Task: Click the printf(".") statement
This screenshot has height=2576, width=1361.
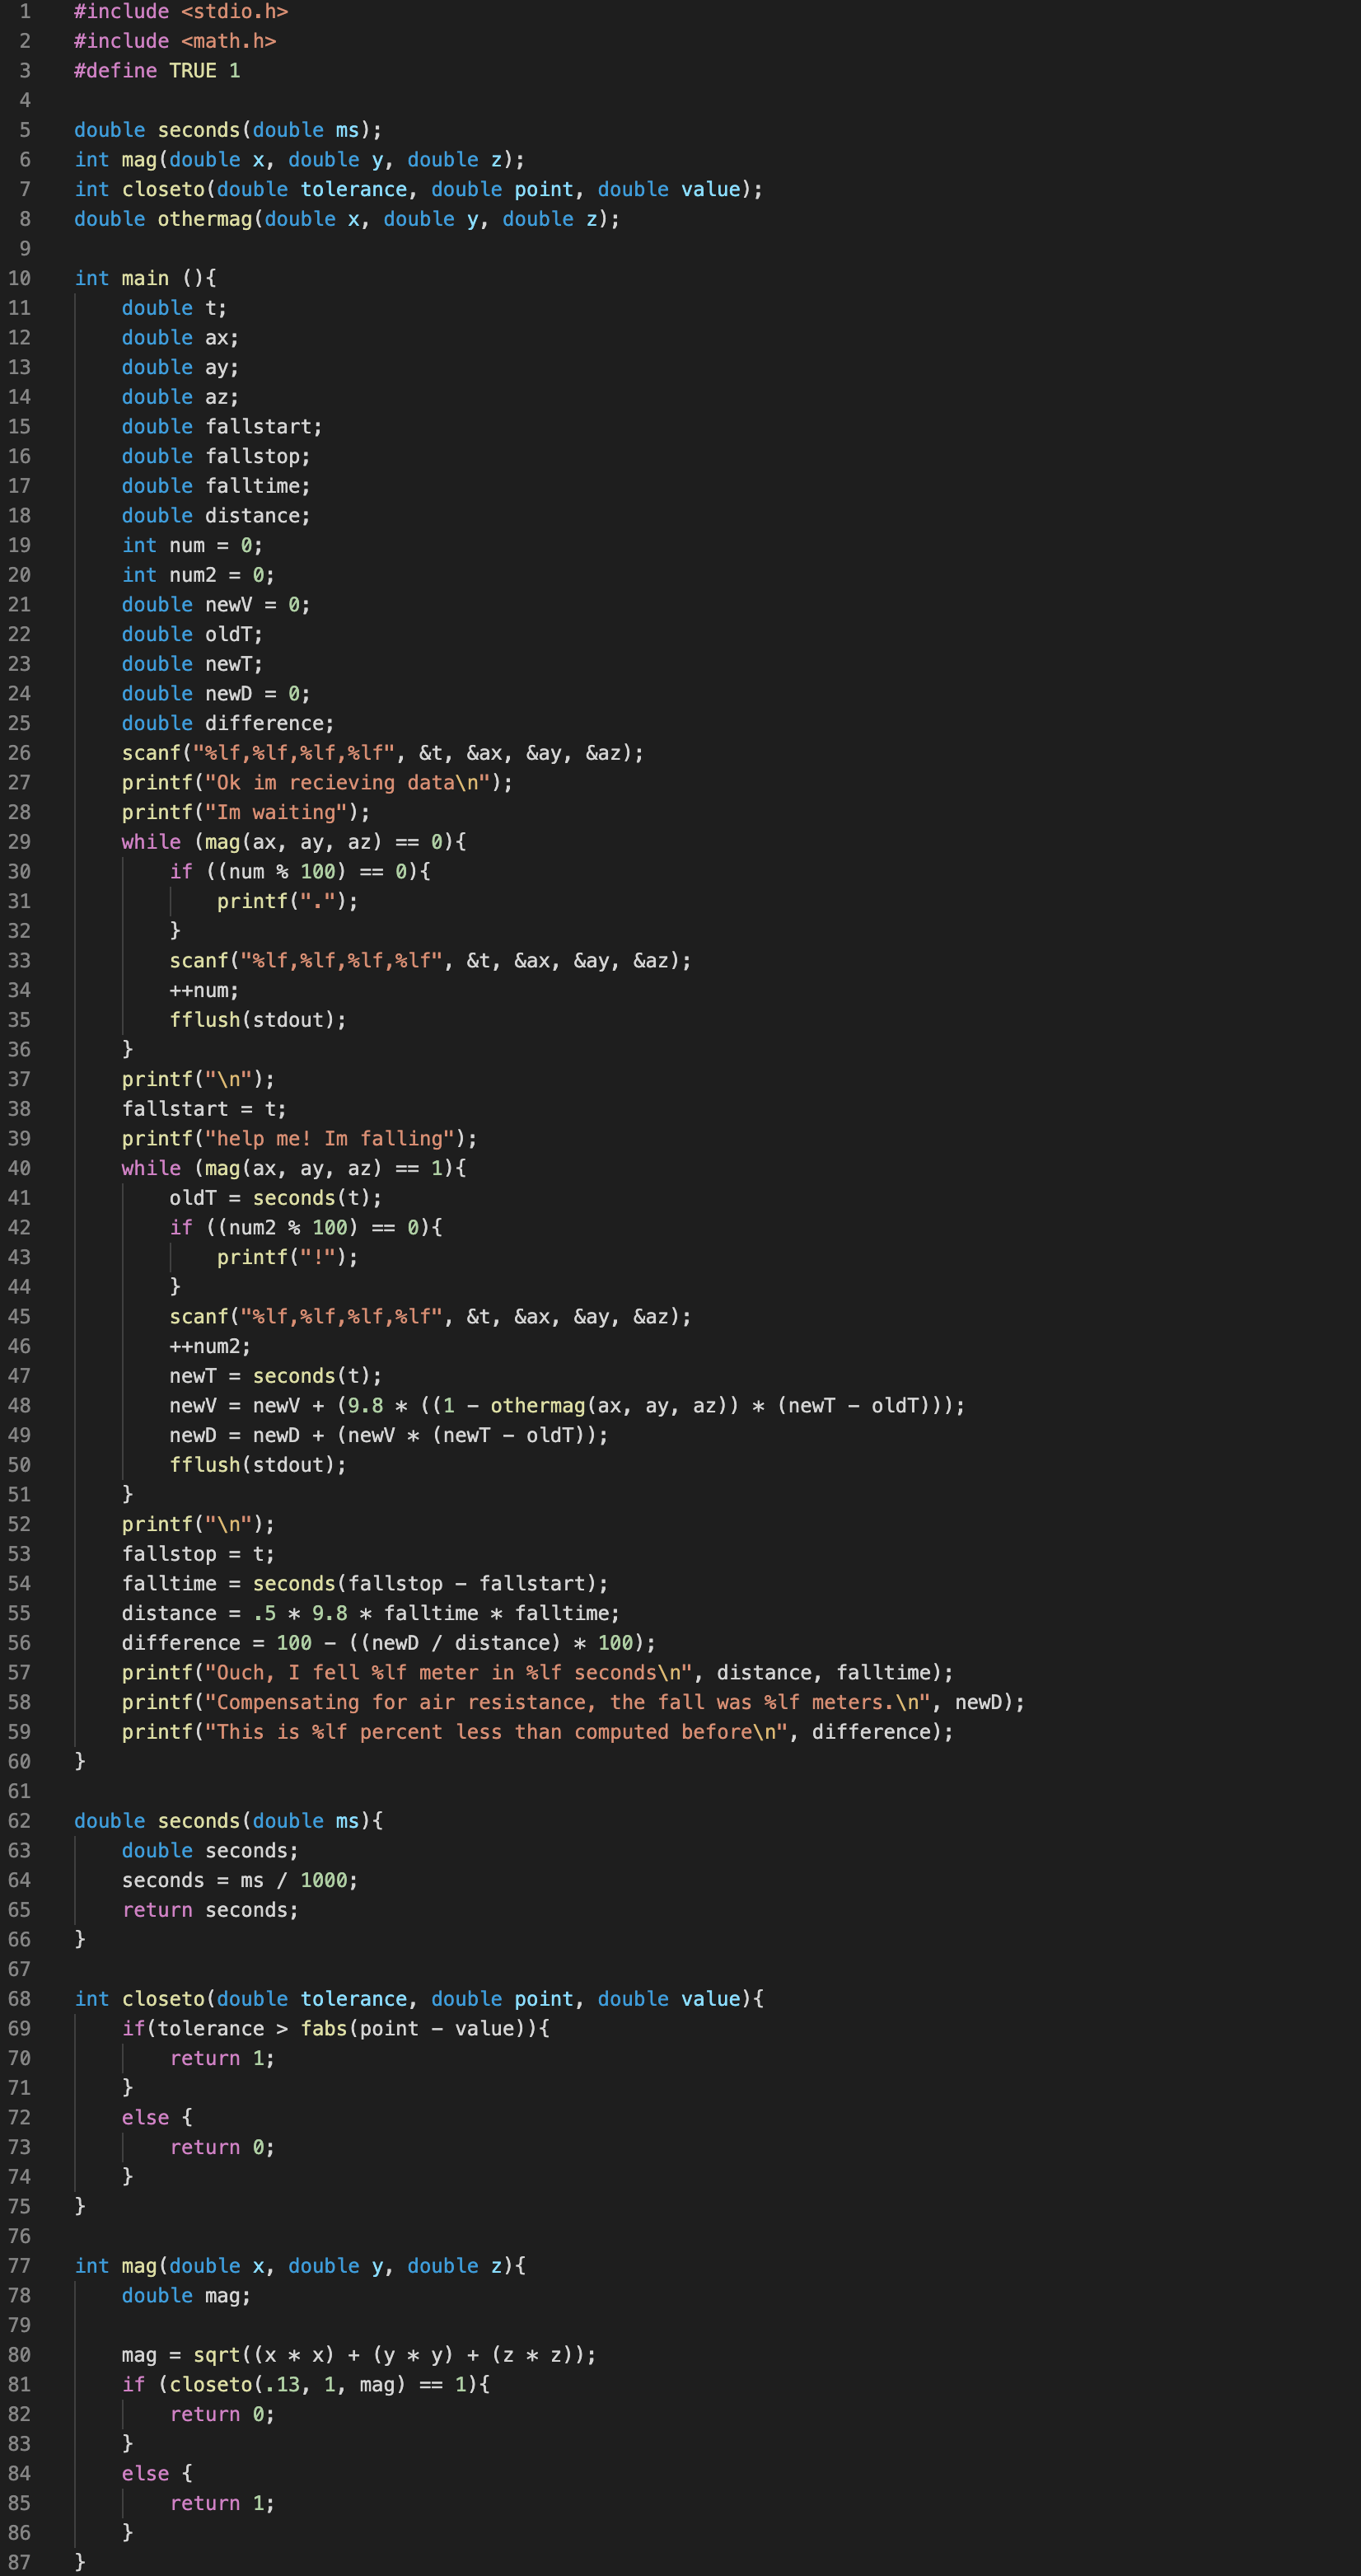Action: pos(288,901)
